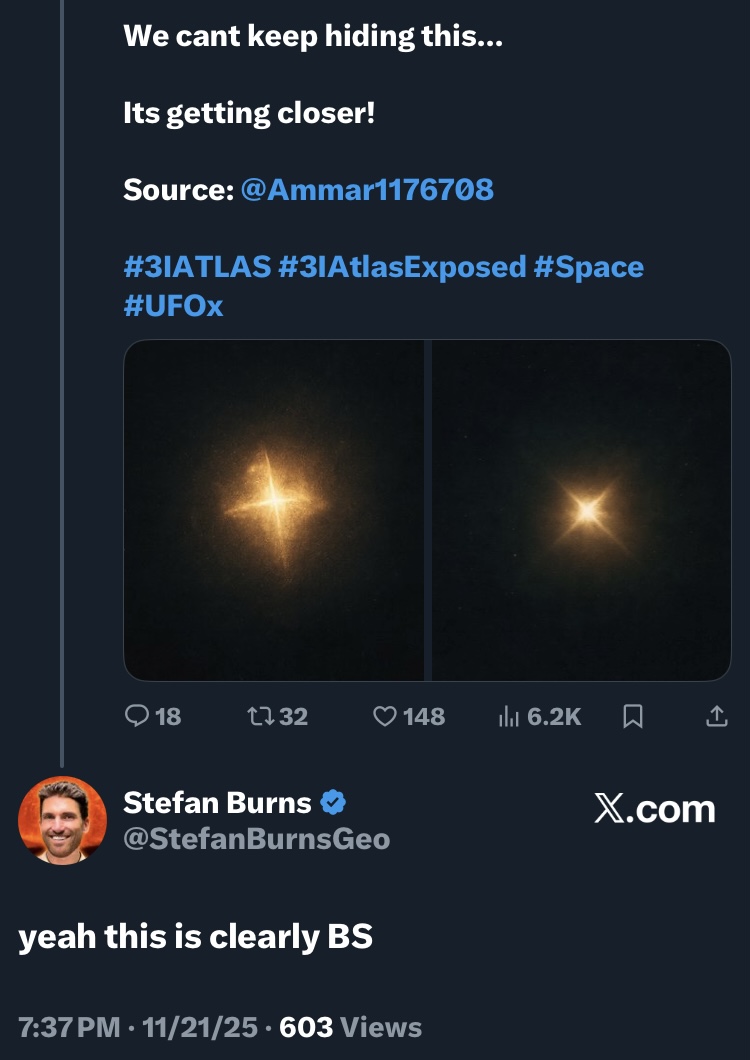This screenshot has height=1060, width=750.
Task: View analytics bar chart icon
Action: 508,716
